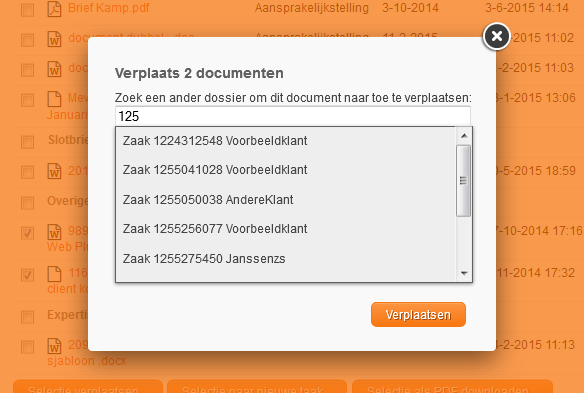
Task: Uncheck the checked box in the 17:16 row
Action: pos(27,233)
